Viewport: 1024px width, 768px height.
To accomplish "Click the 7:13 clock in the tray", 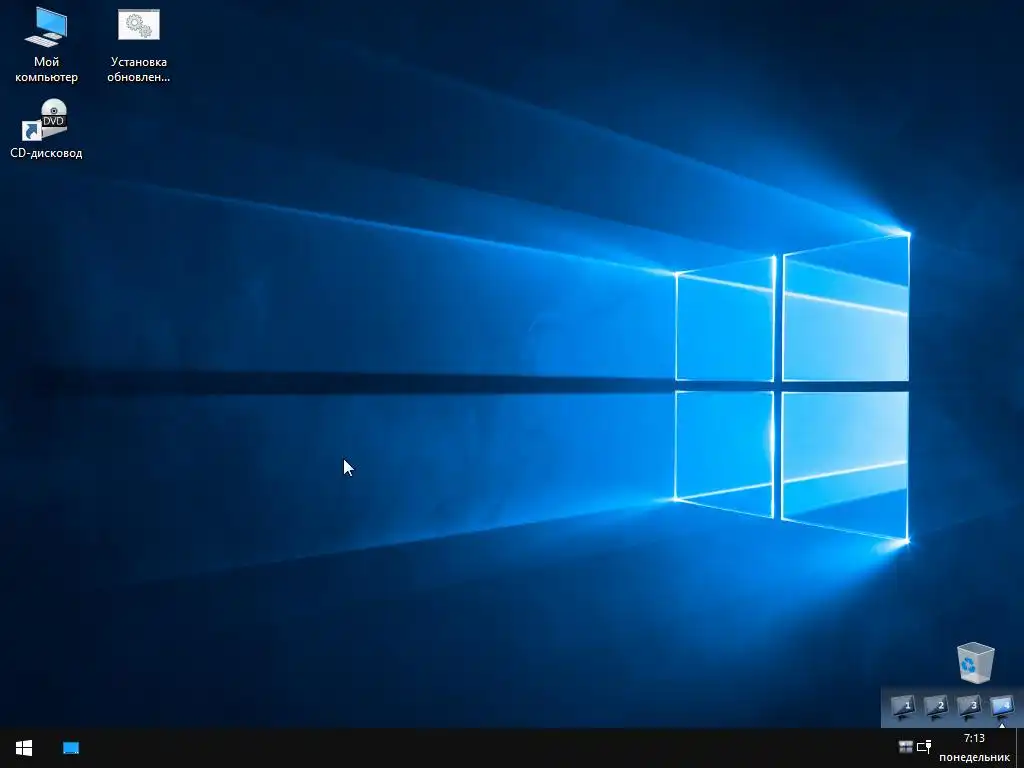I will [x=974, y=738].
